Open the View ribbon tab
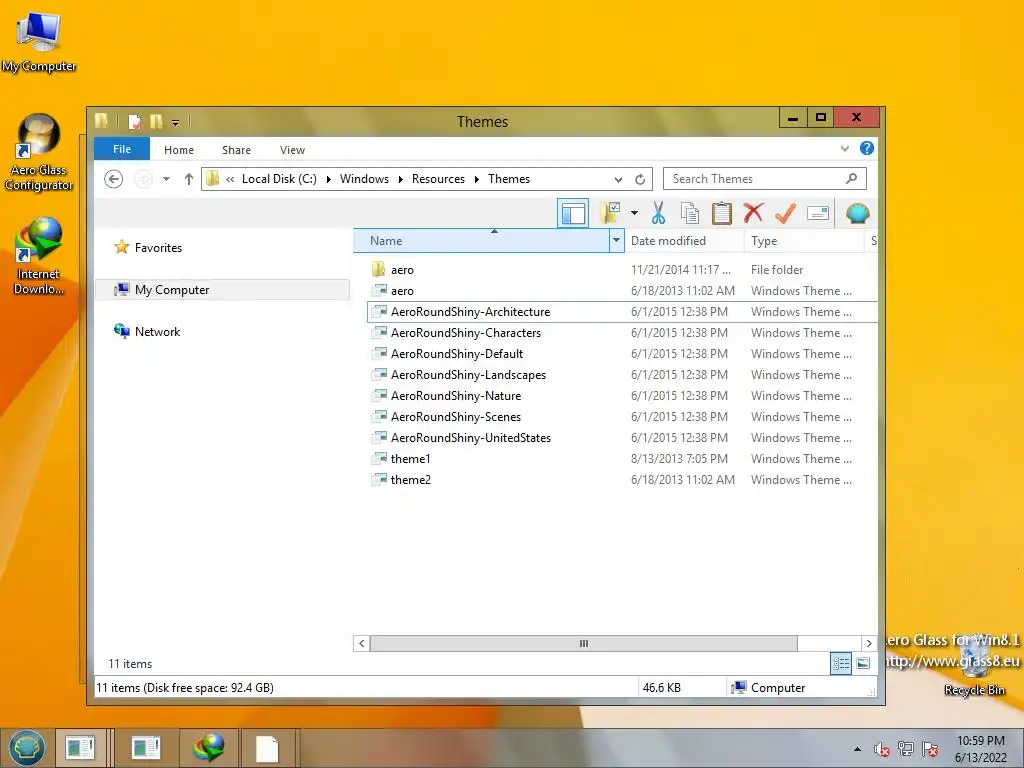This screenshot has width=1024, height=768. tap(293, 150)
